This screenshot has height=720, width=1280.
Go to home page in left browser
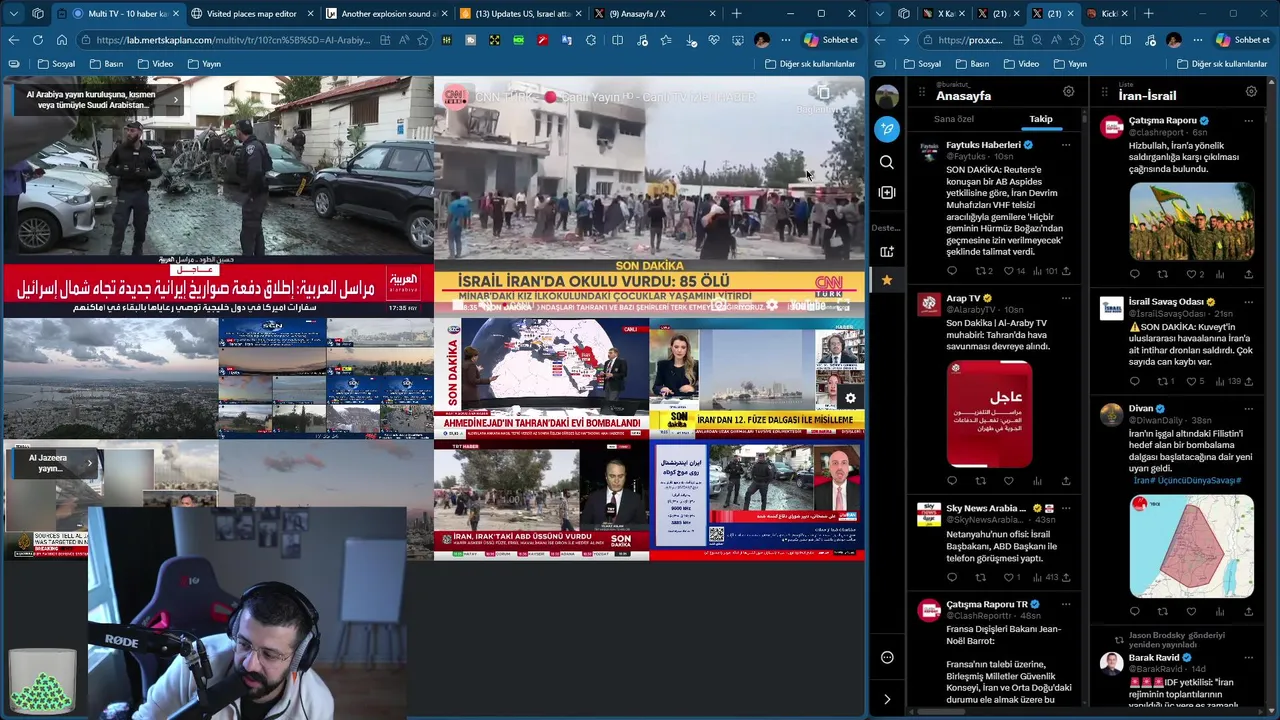click(x=61, y=40)
